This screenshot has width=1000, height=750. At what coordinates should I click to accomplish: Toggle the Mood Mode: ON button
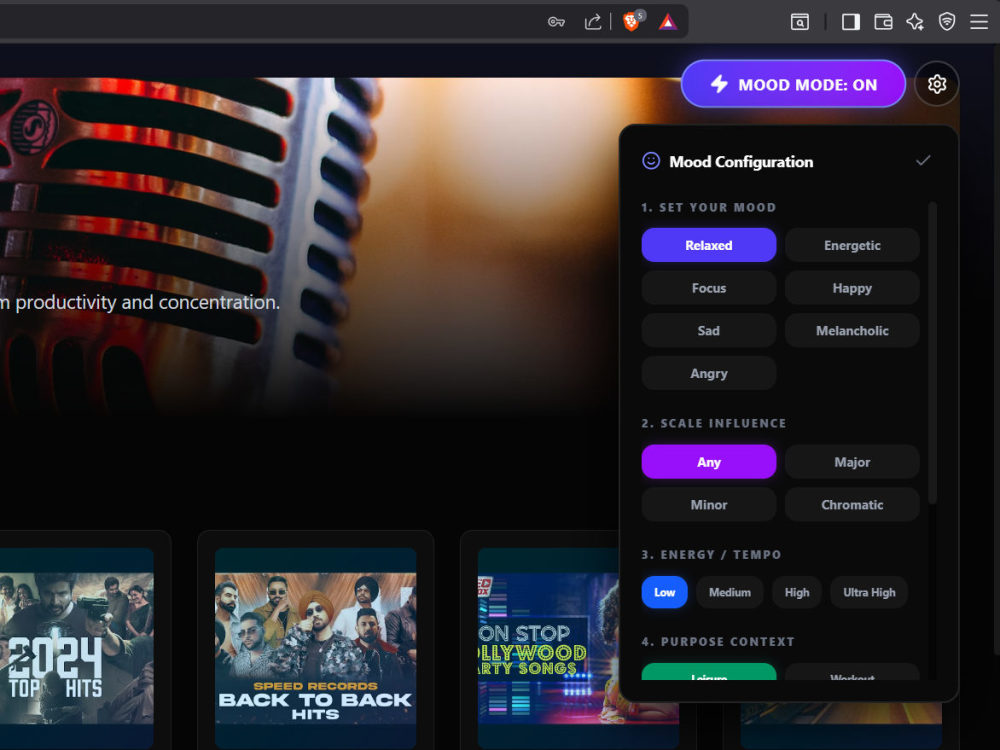793,84
